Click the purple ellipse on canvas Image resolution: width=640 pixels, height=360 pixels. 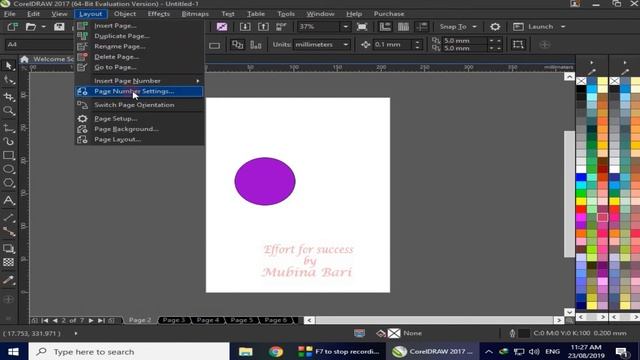(265, 181)
